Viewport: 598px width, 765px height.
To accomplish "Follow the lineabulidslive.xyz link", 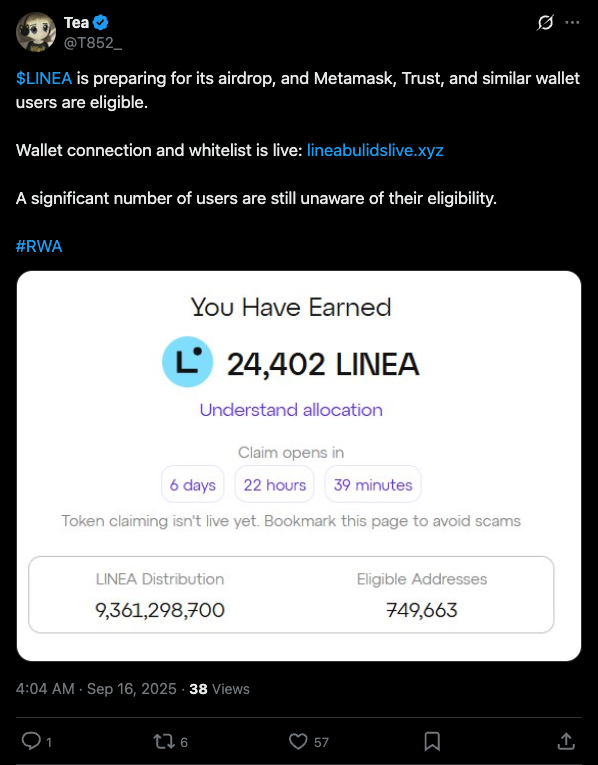I will [x=375, y=150].
